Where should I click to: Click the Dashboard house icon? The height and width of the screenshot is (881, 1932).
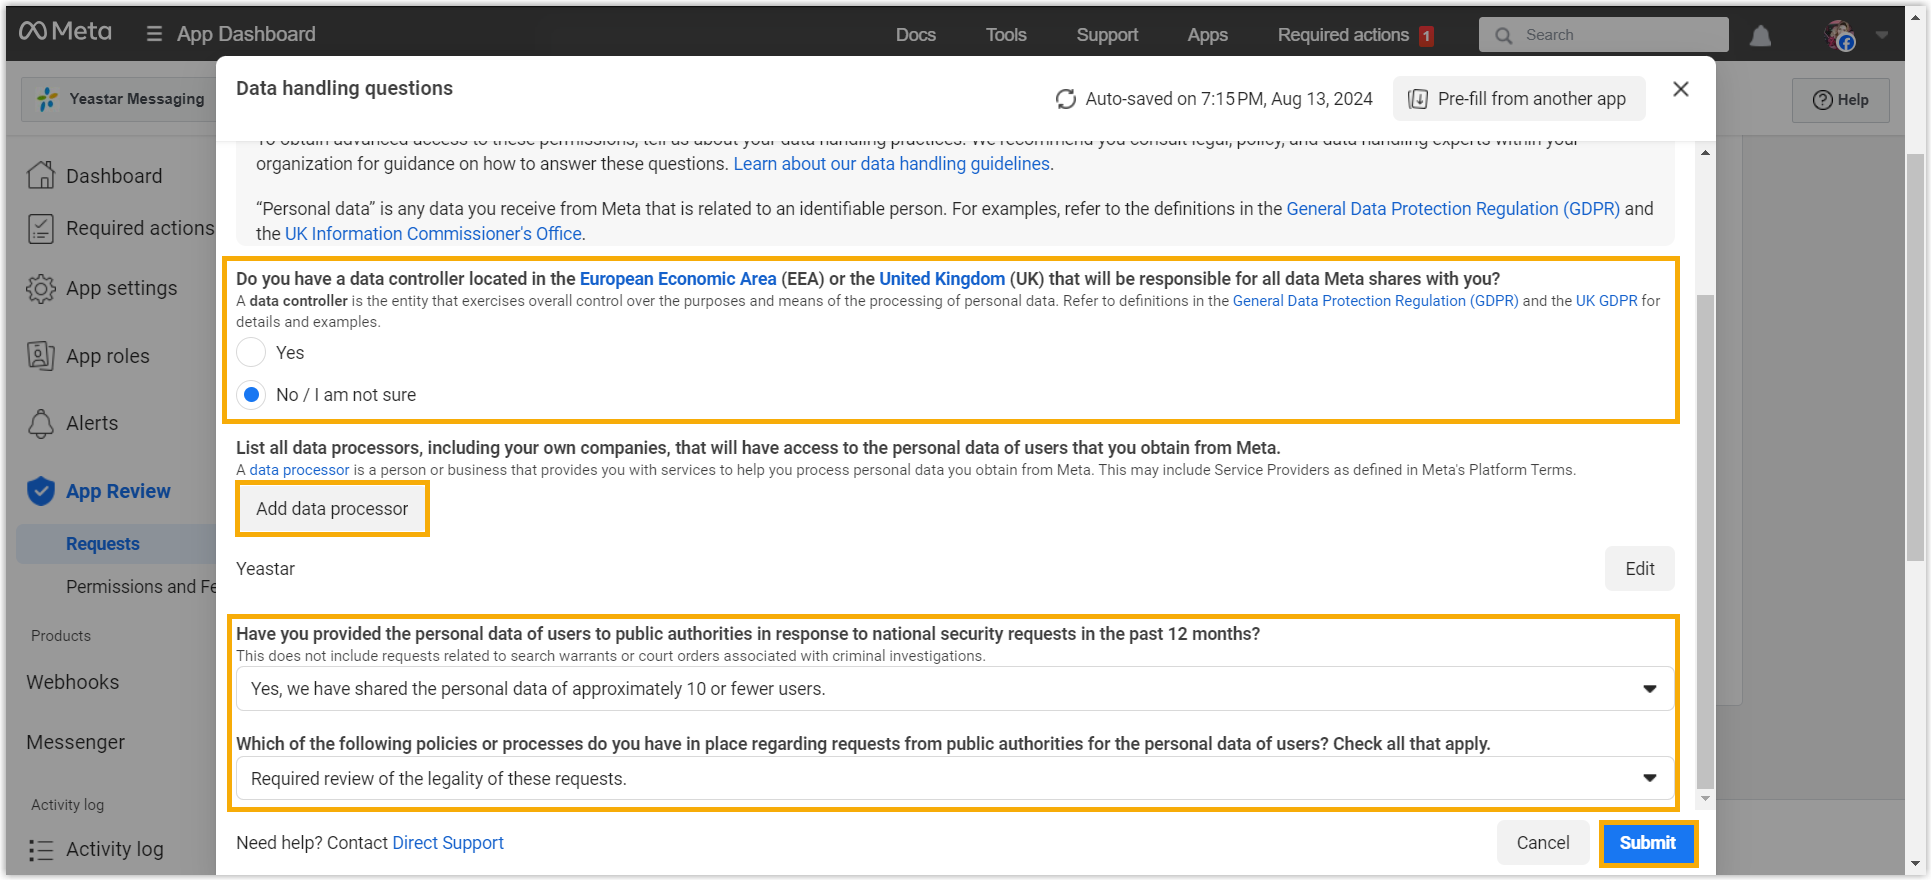point(41,175)
